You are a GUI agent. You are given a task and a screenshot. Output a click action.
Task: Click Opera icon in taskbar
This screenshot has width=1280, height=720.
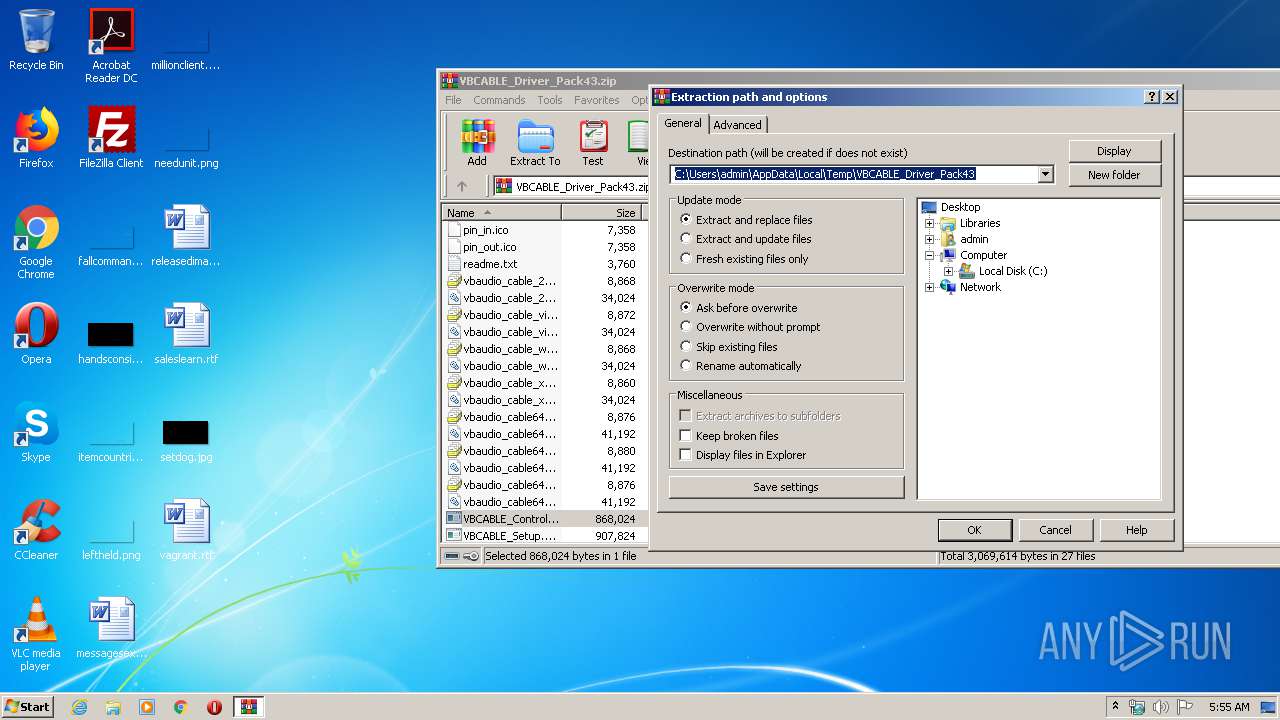pyautogui.click(x=214, y=707)
